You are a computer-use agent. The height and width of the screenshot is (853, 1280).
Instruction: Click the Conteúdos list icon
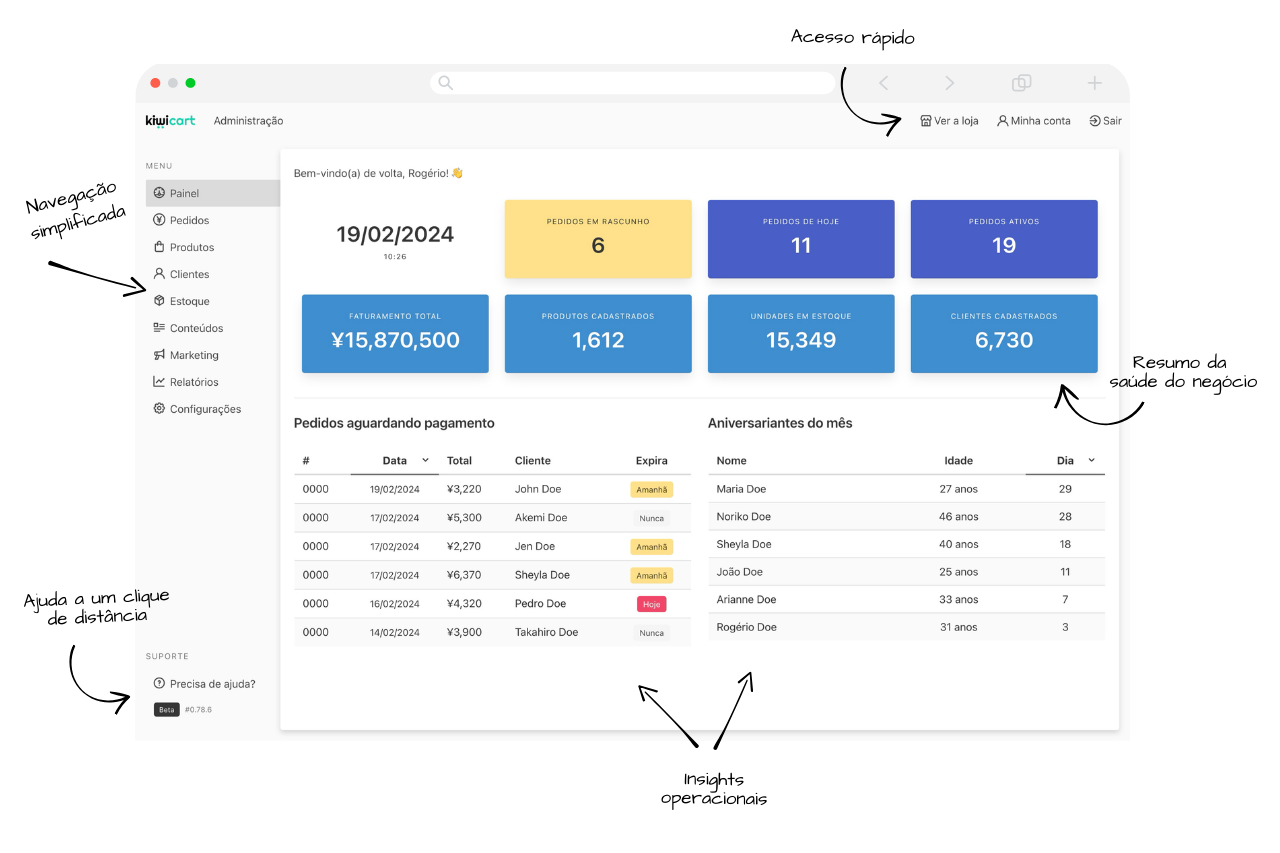click(x=159, y=328)
